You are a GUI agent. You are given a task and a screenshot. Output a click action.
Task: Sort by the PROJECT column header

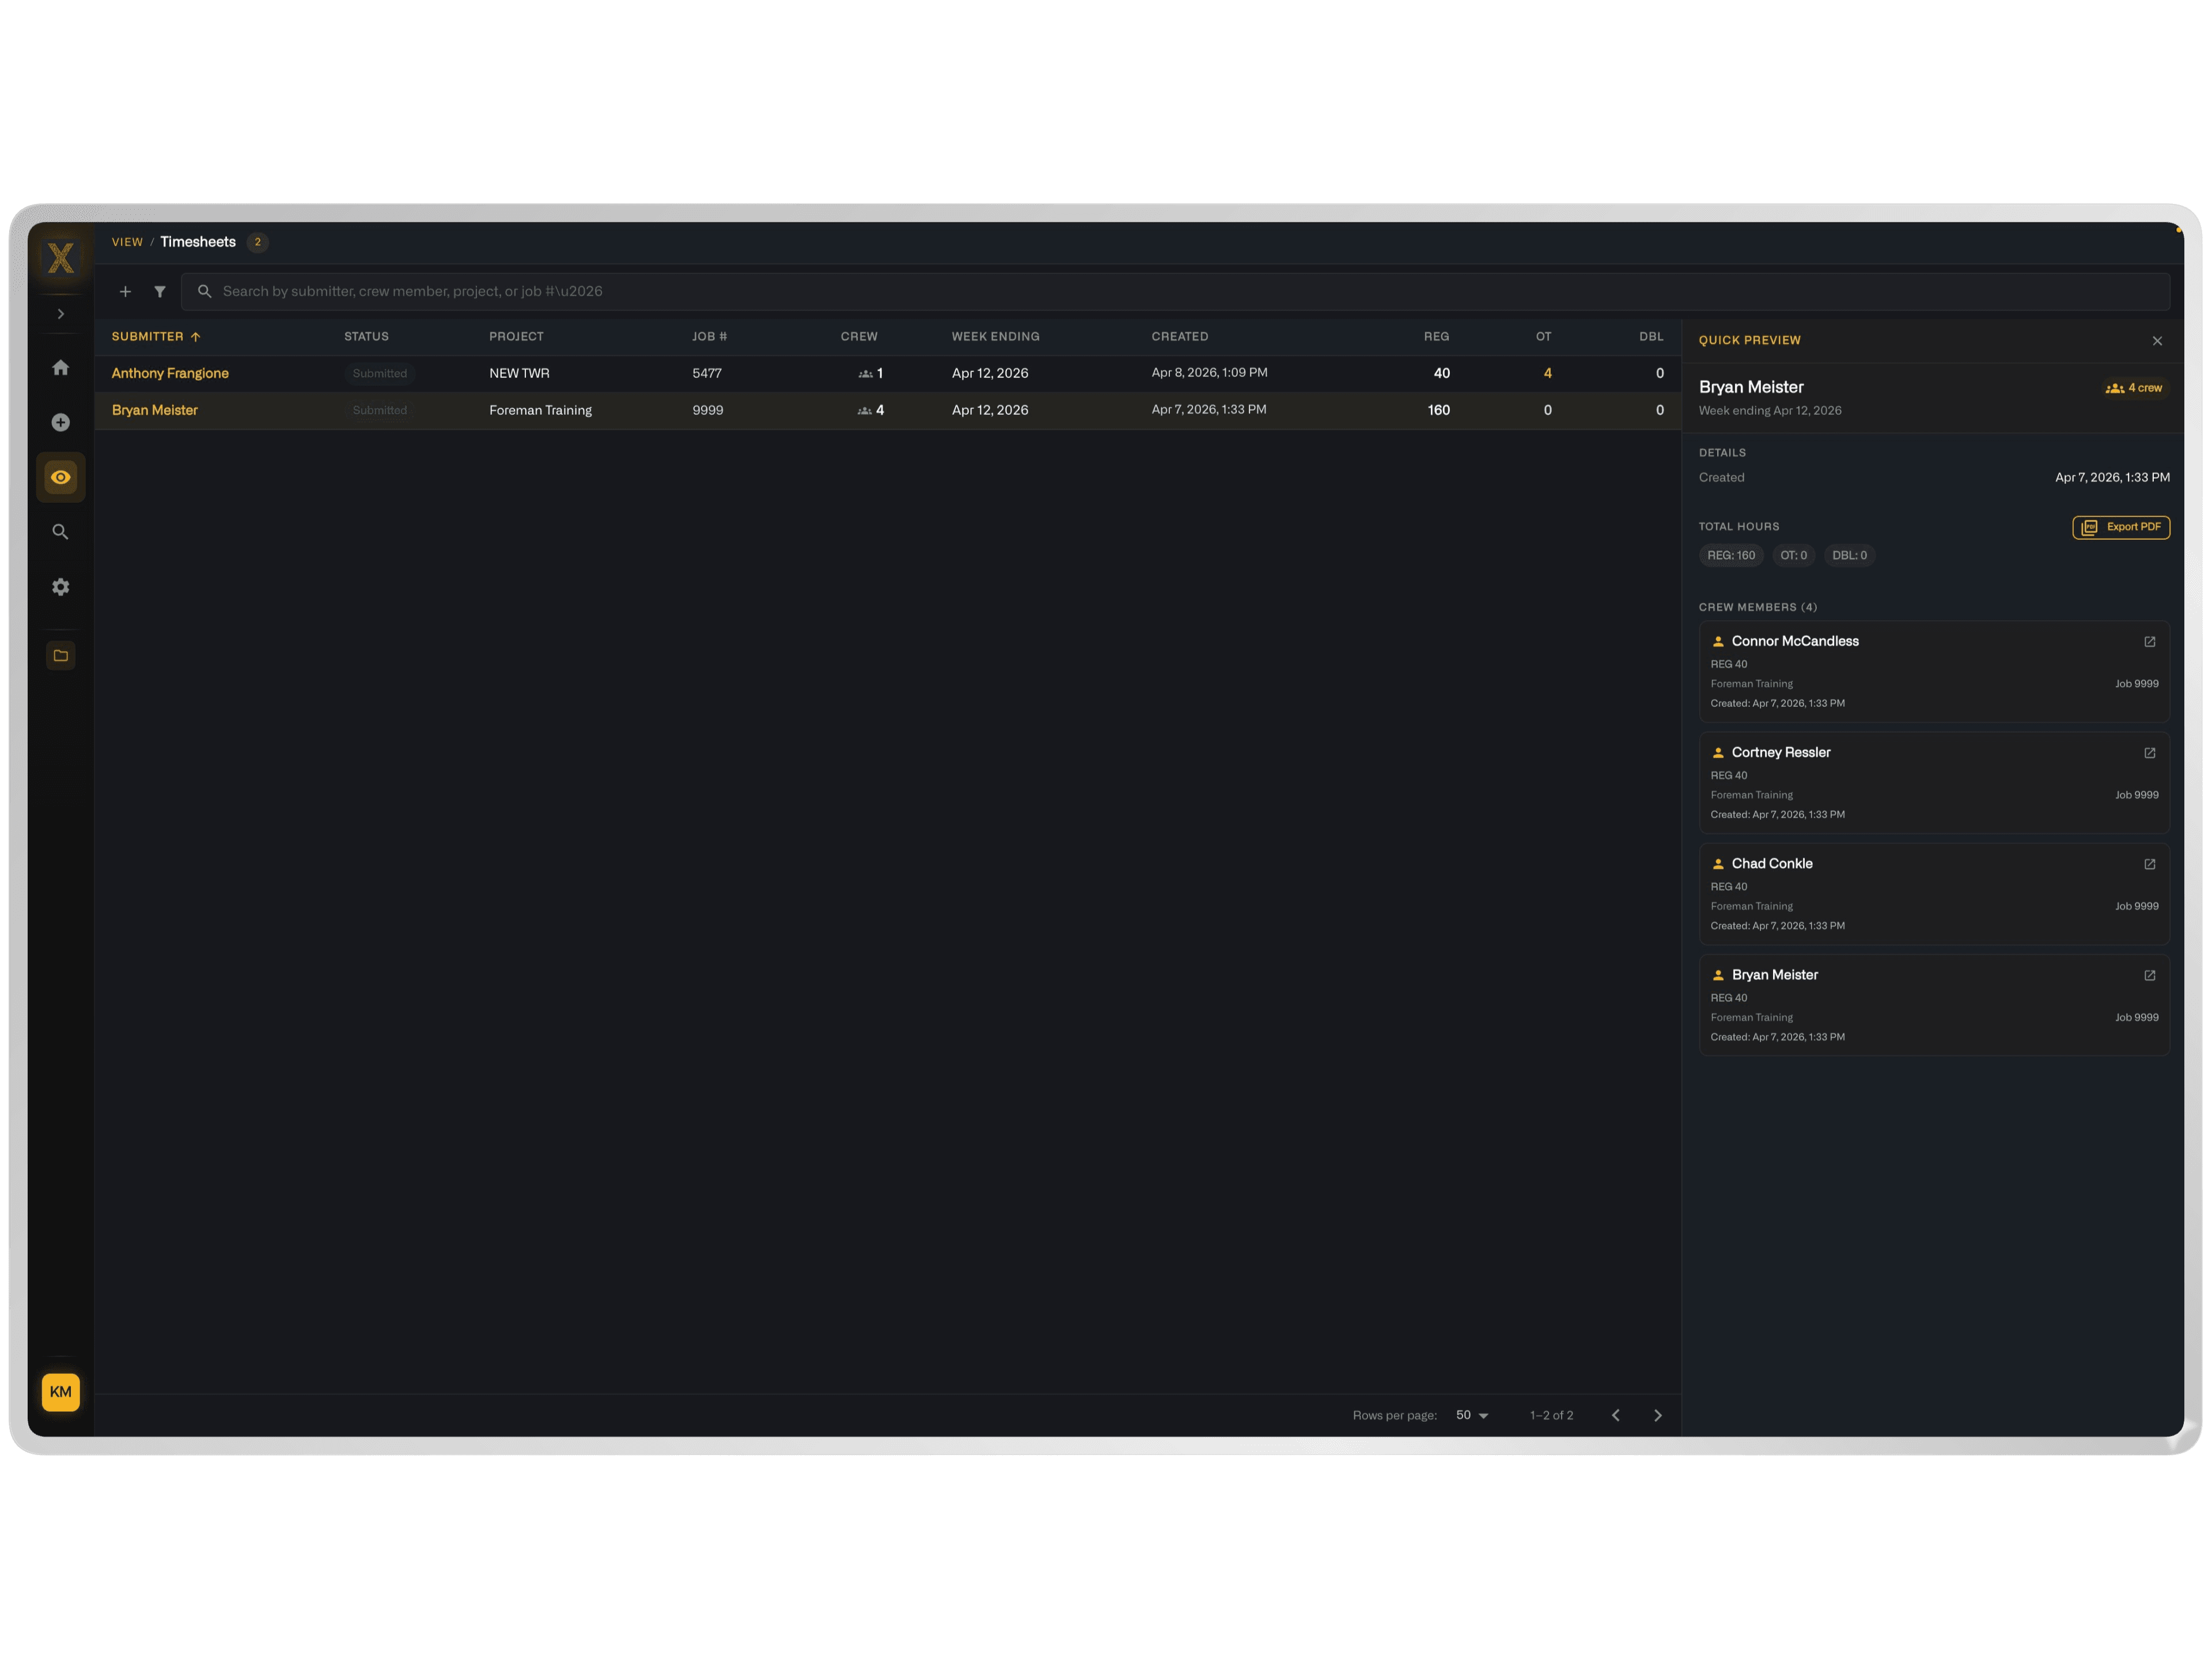pyautogui.click(x=516, y=337)
